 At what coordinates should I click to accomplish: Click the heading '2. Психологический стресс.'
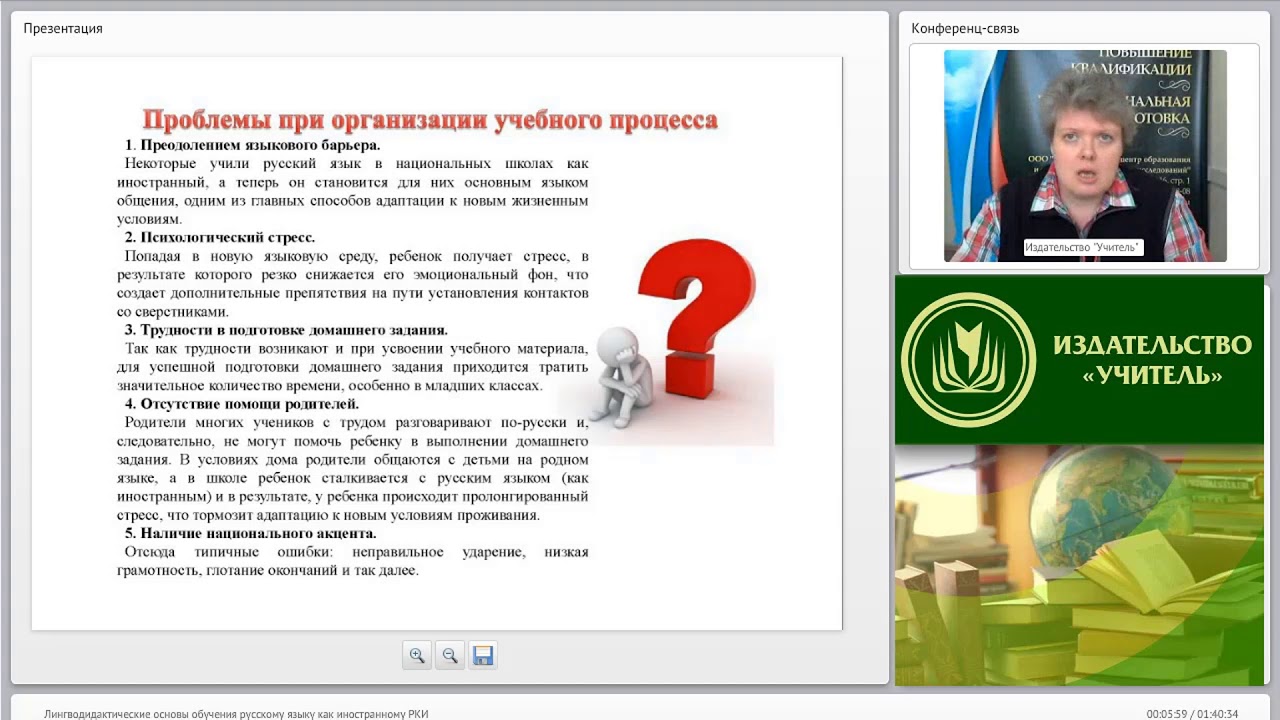point(220,237)
